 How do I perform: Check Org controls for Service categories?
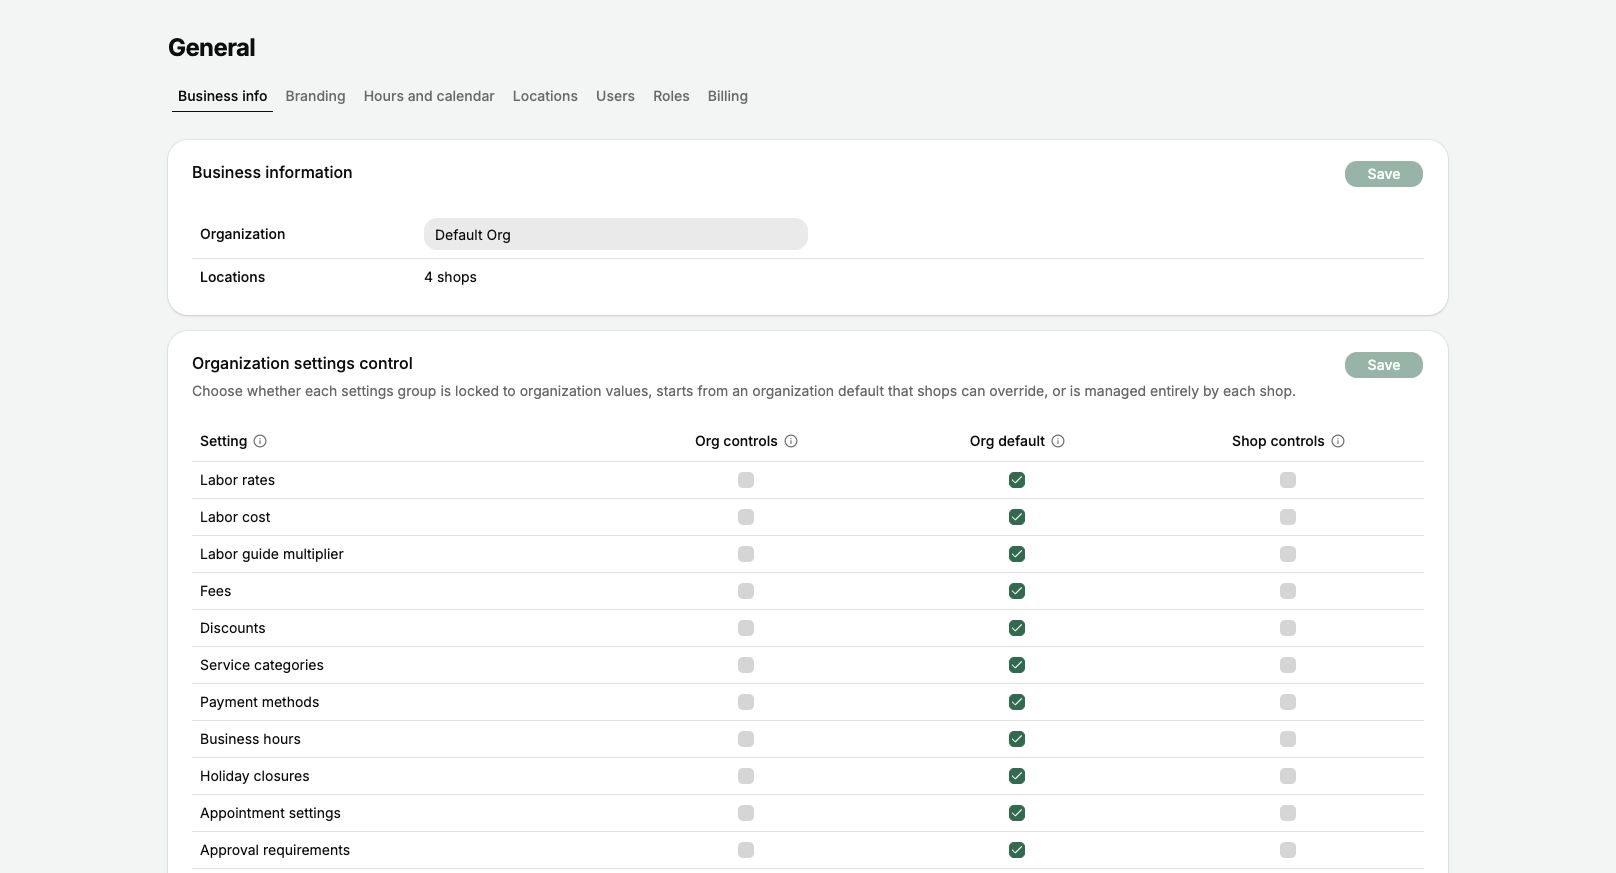[x=746, y=665]
